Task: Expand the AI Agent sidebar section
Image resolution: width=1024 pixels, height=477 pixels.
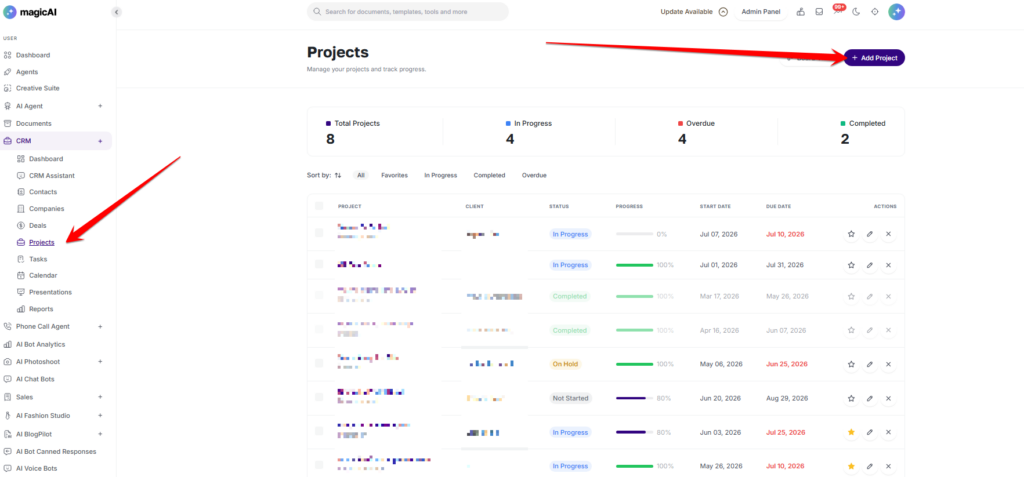Action: click(100, 106)
